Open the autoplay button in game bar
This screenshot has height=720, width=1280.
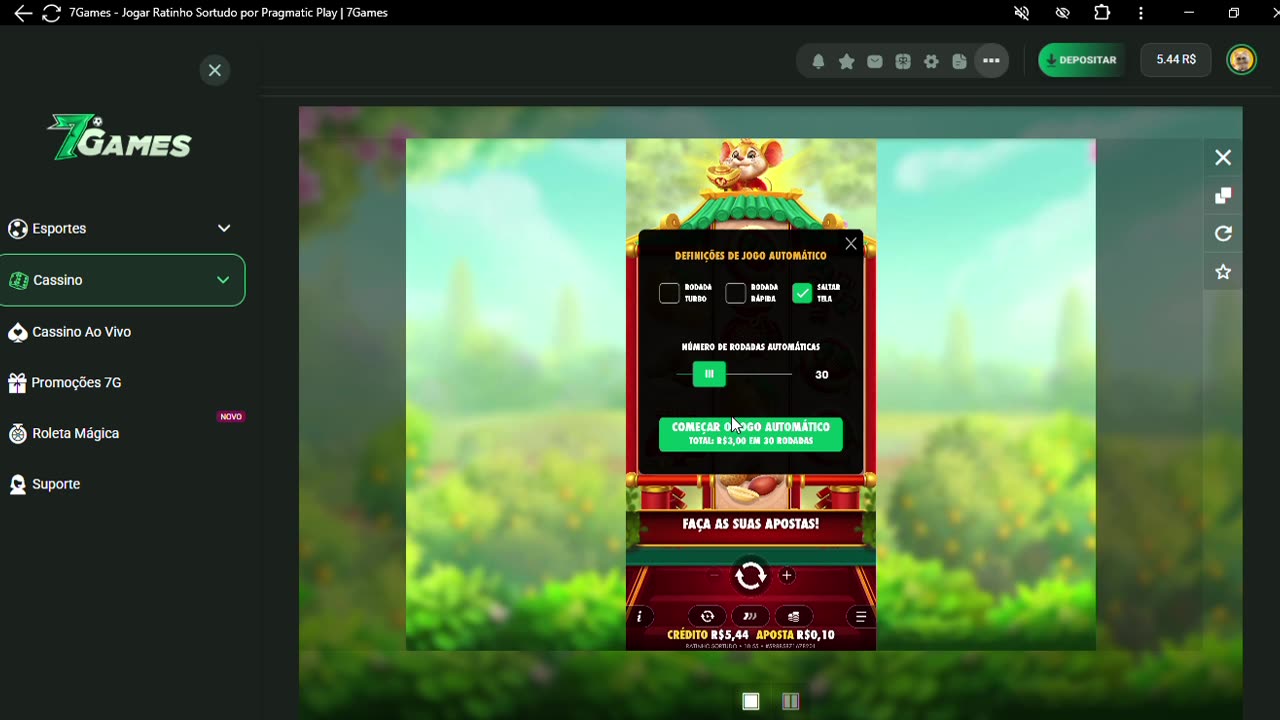click(707, 617)
